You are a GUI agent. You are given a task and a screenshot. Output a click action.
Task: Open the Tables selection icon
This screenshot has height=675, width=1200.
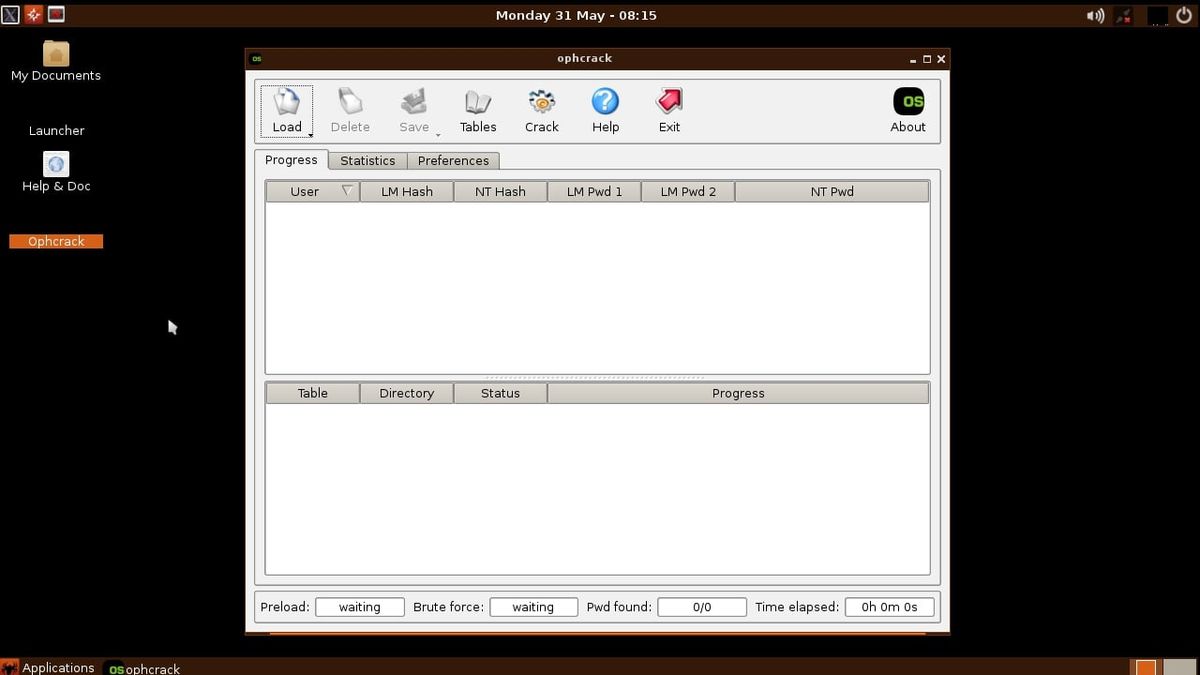click(478, 105)
